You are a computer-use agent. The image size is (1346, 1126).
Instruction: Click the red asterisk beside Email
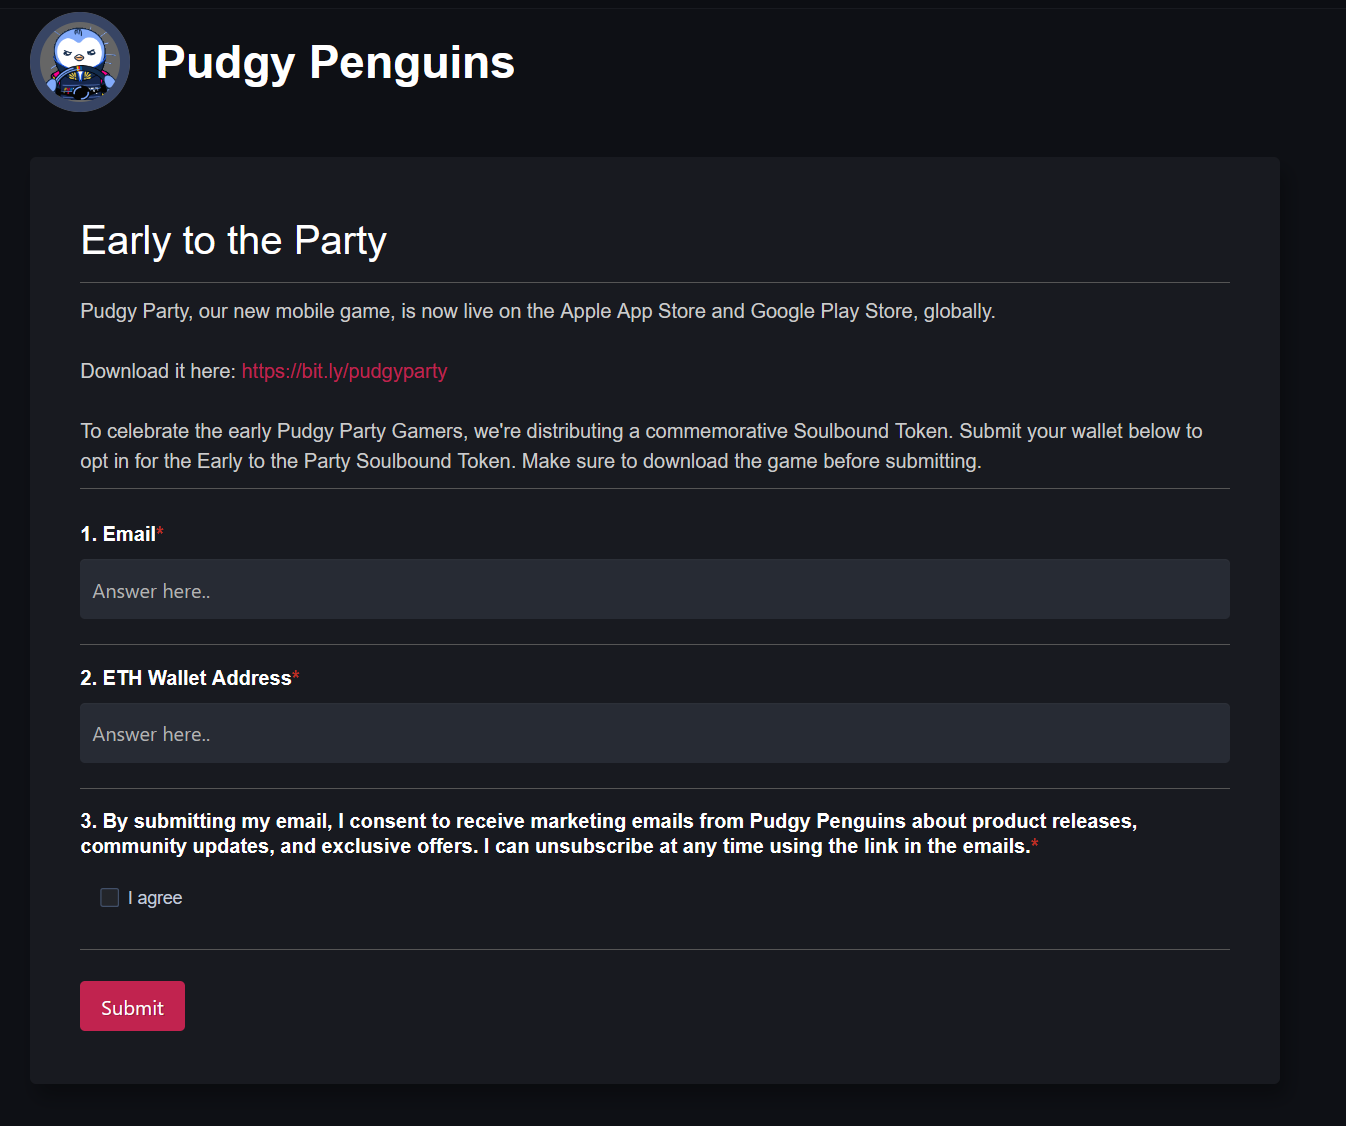click(x=160, y=533)
